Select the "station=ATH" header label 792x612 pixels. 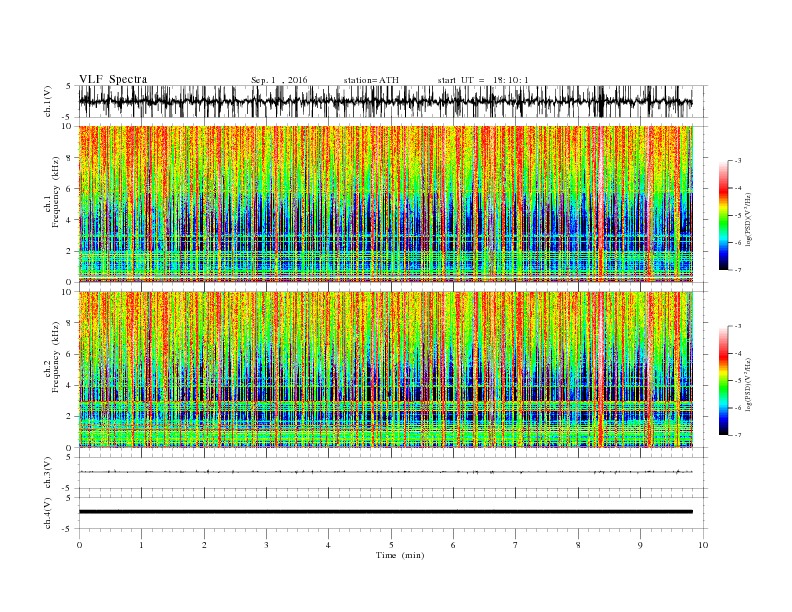pos(371,80)
